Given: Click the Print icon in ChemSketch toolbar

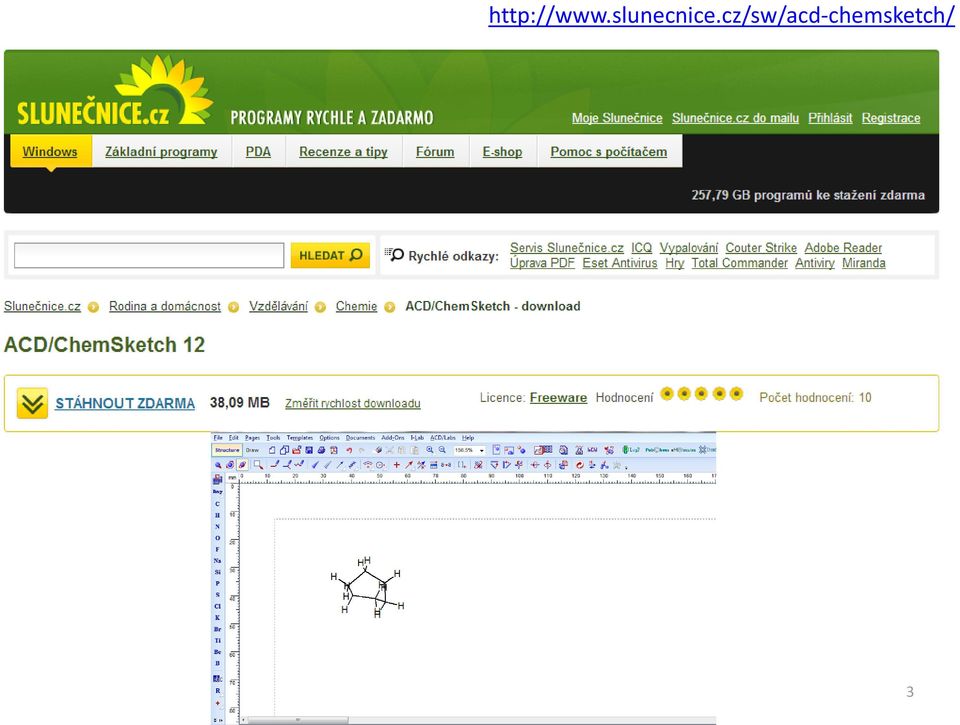Looking at the screenshot, I should coord(321,450).
